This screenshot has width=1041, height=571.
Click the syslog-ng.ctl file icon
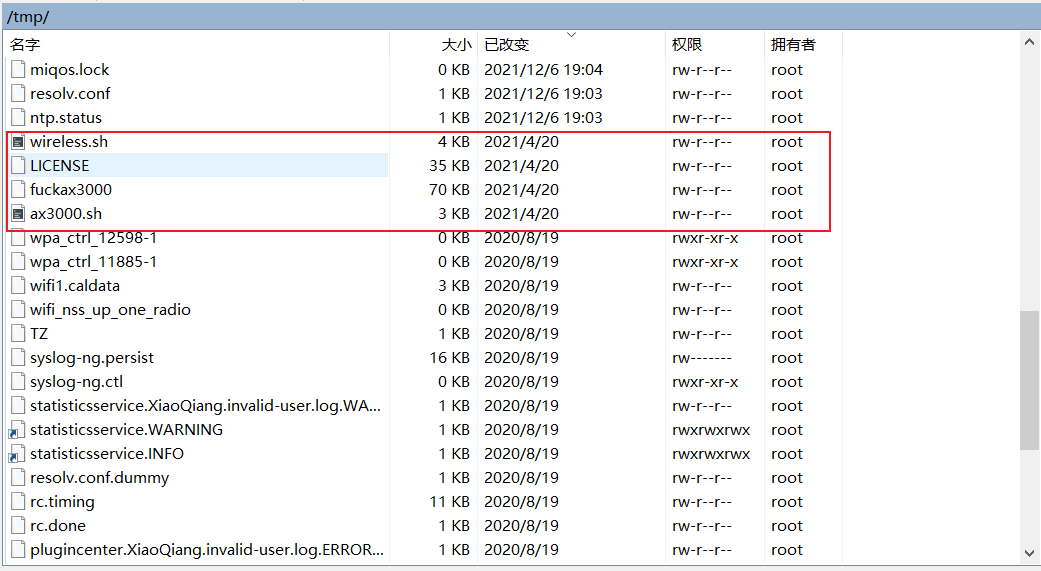click(x=19, y=382)
